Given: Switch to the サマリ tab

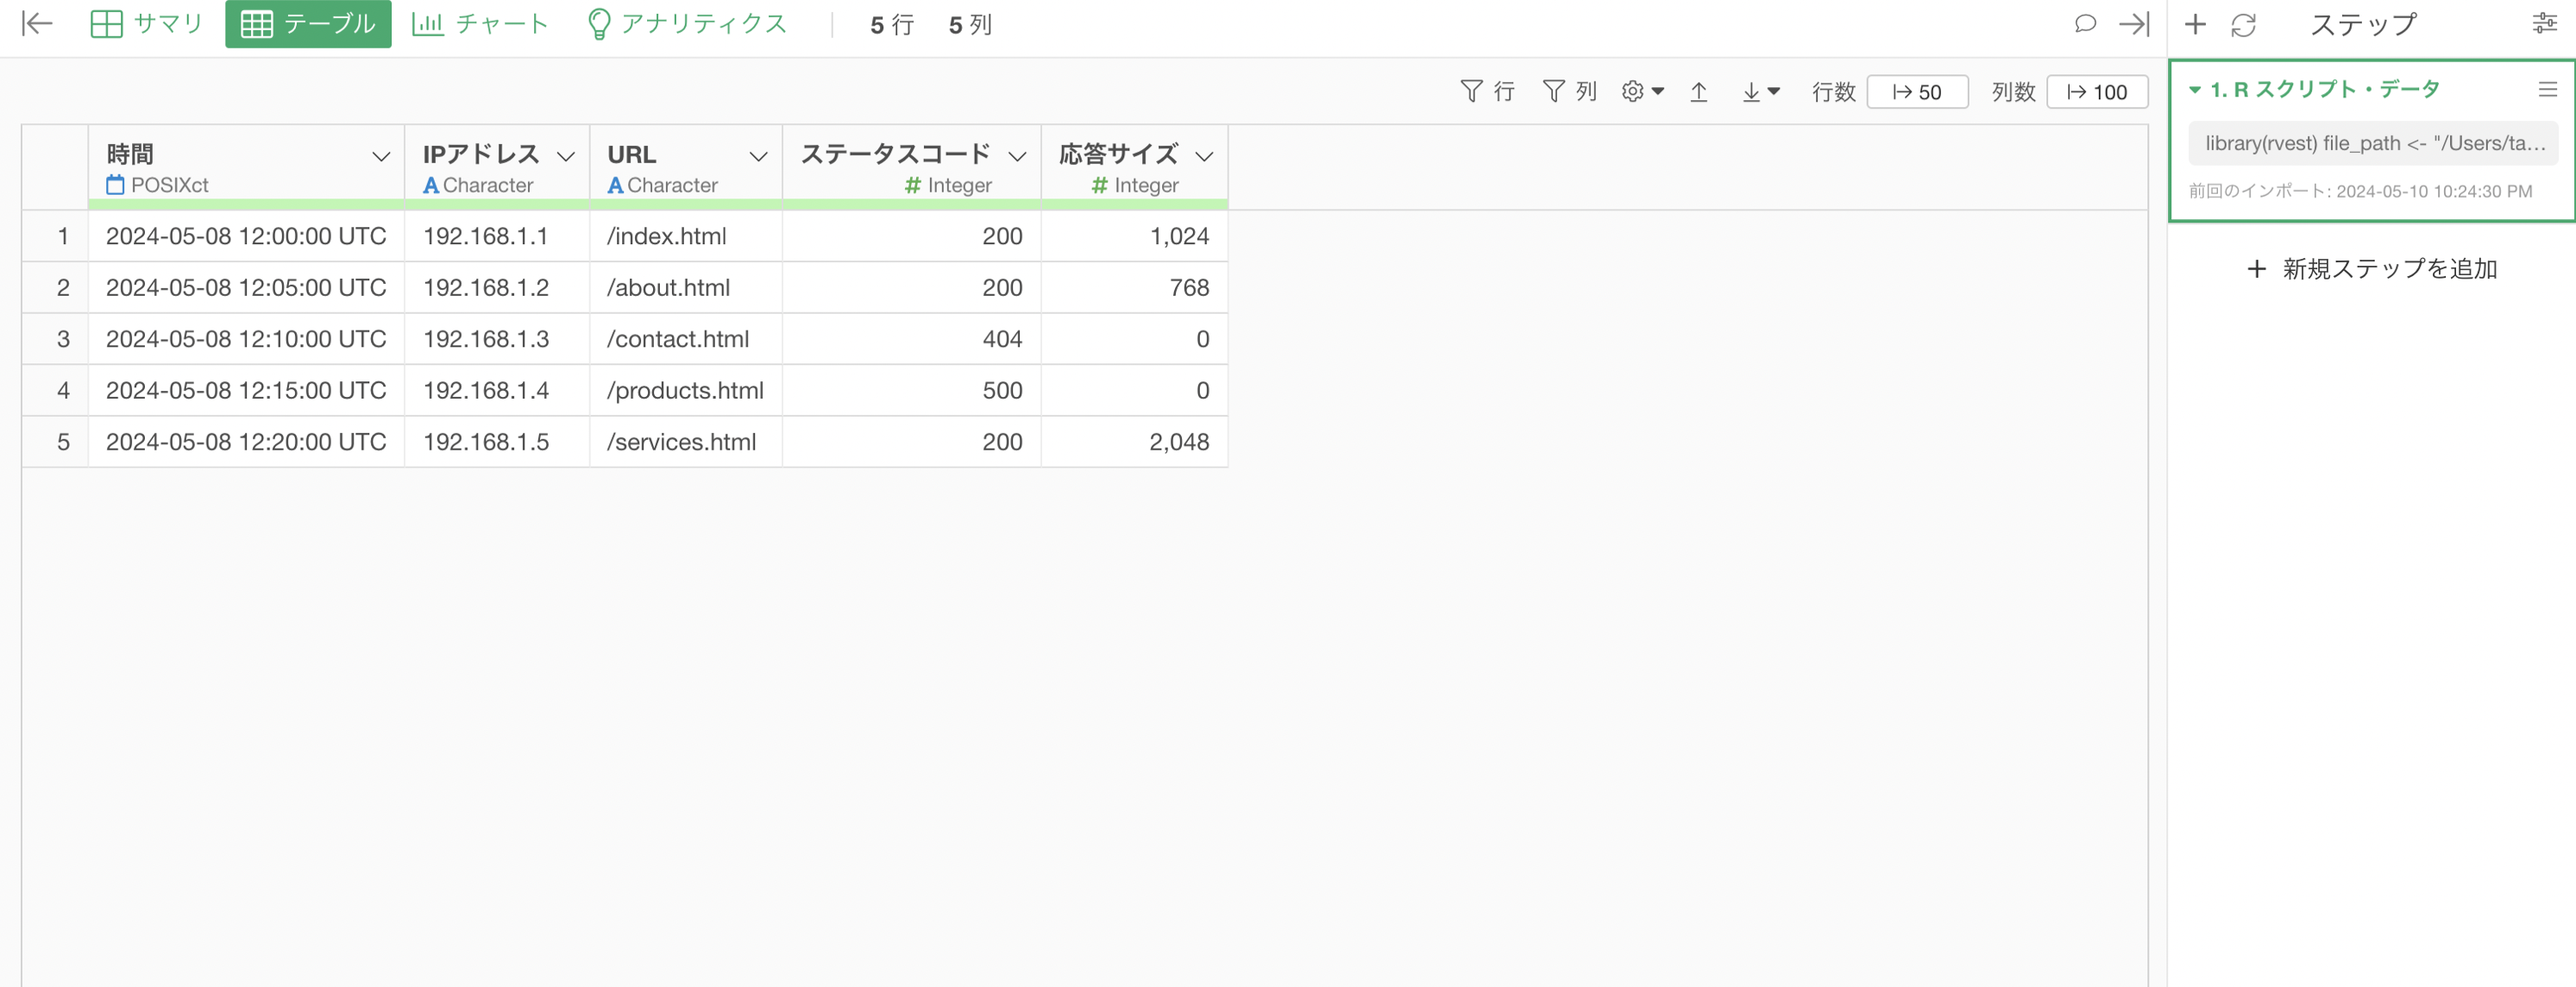Looking at the screenshot, I should (x=147, y=24).
